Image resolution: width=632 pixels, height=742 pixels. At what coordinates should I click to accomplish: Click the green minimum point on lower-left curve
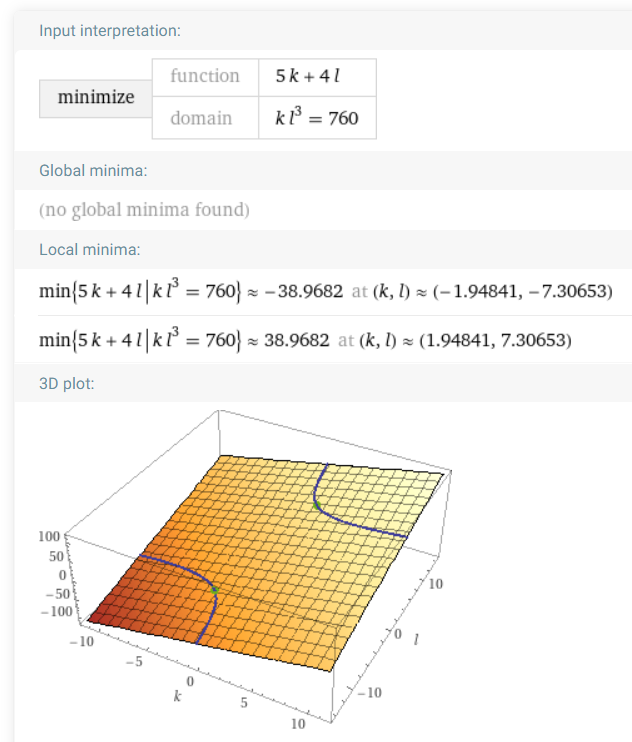(x=214, y=591)
